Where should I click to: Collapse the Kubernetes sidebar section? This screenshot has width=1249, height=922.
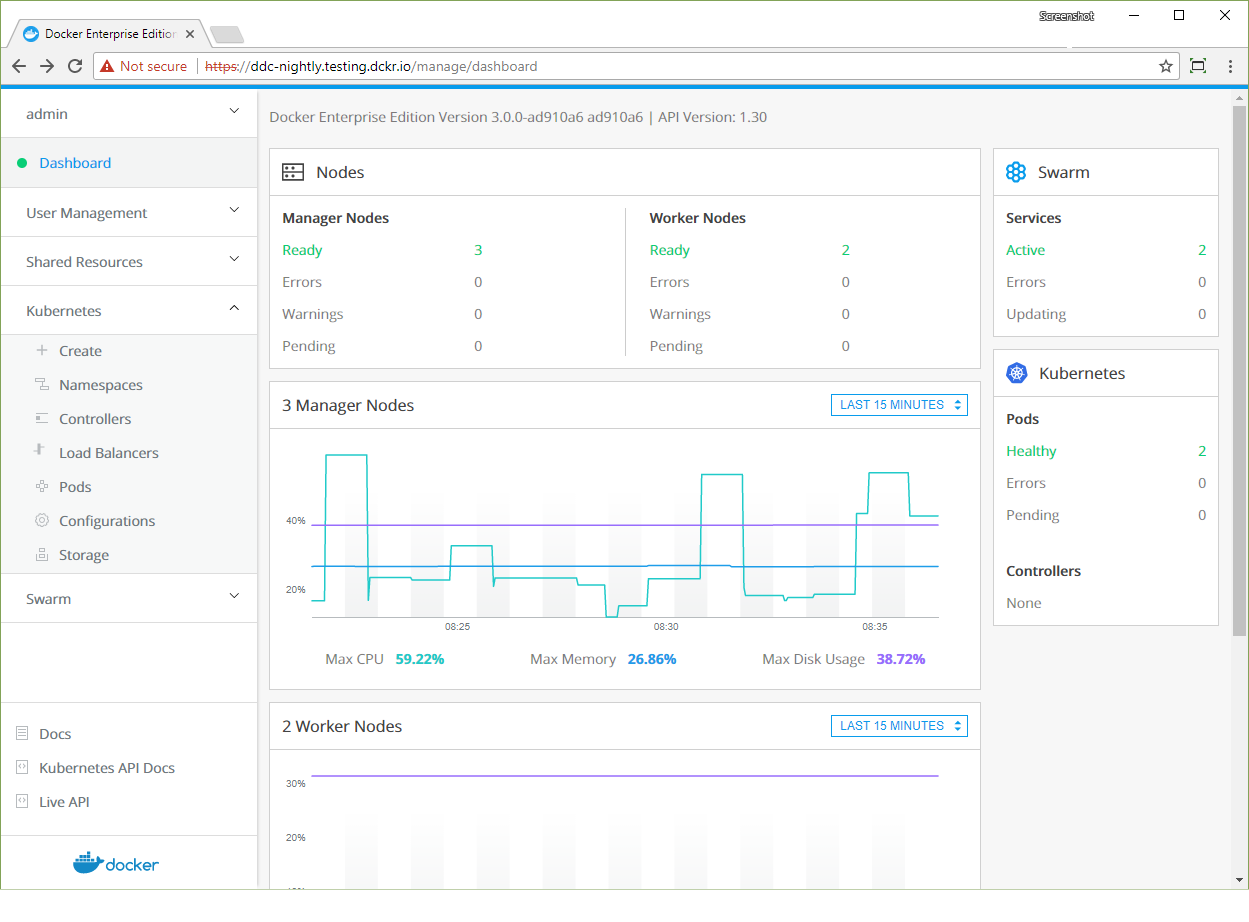(234, 310)
